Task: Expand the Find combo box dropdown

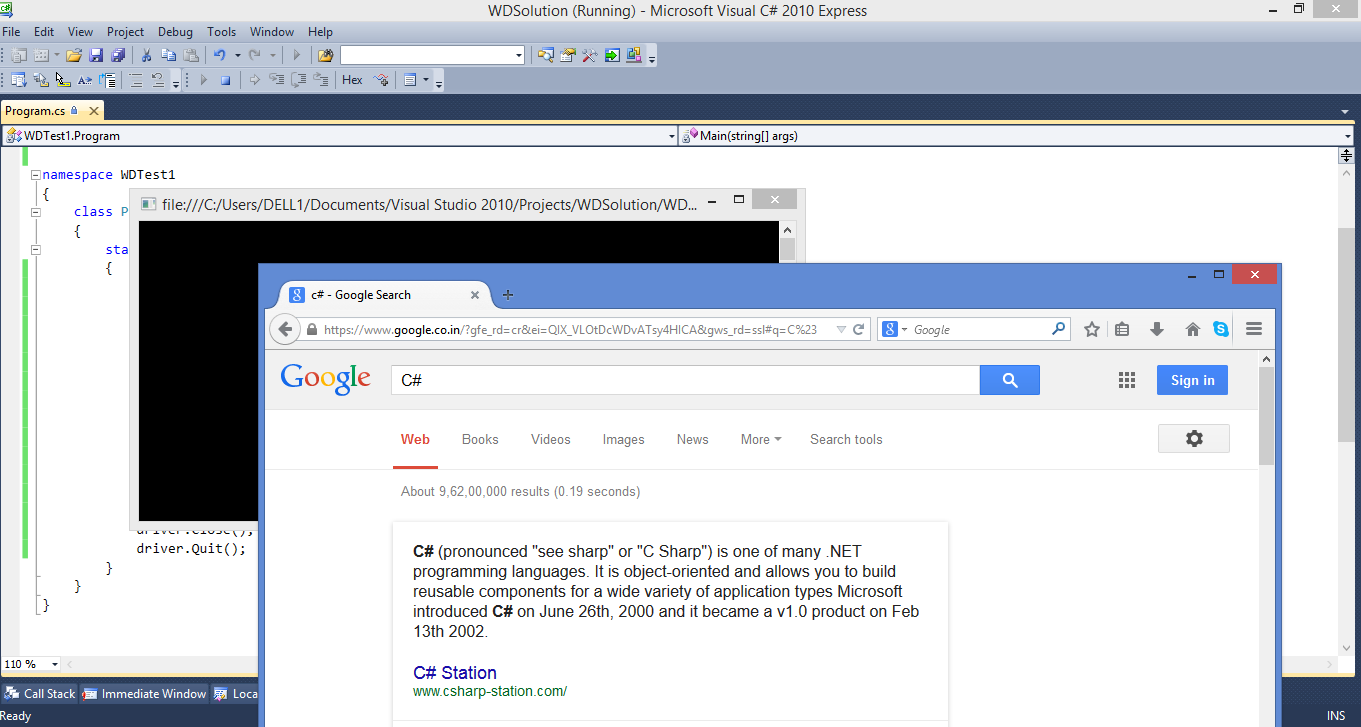Action: pos(518,55)
